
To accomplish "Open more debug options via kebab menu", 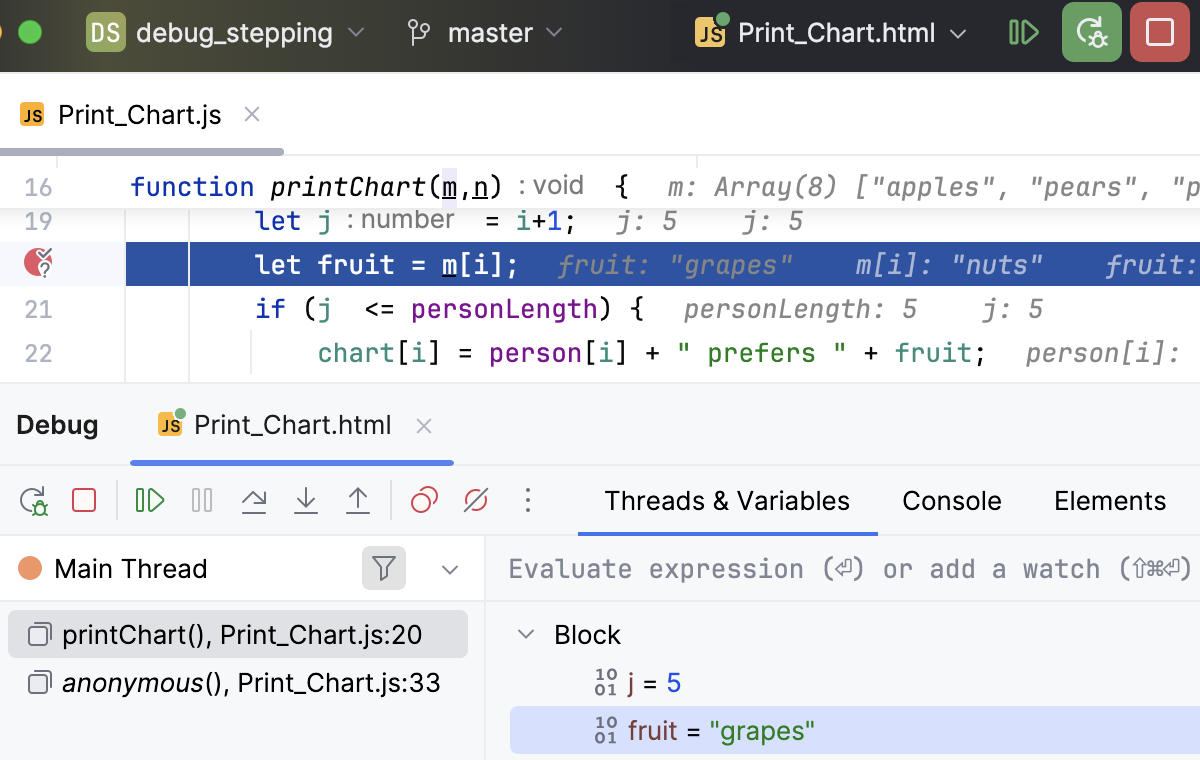I will point(527,500).
